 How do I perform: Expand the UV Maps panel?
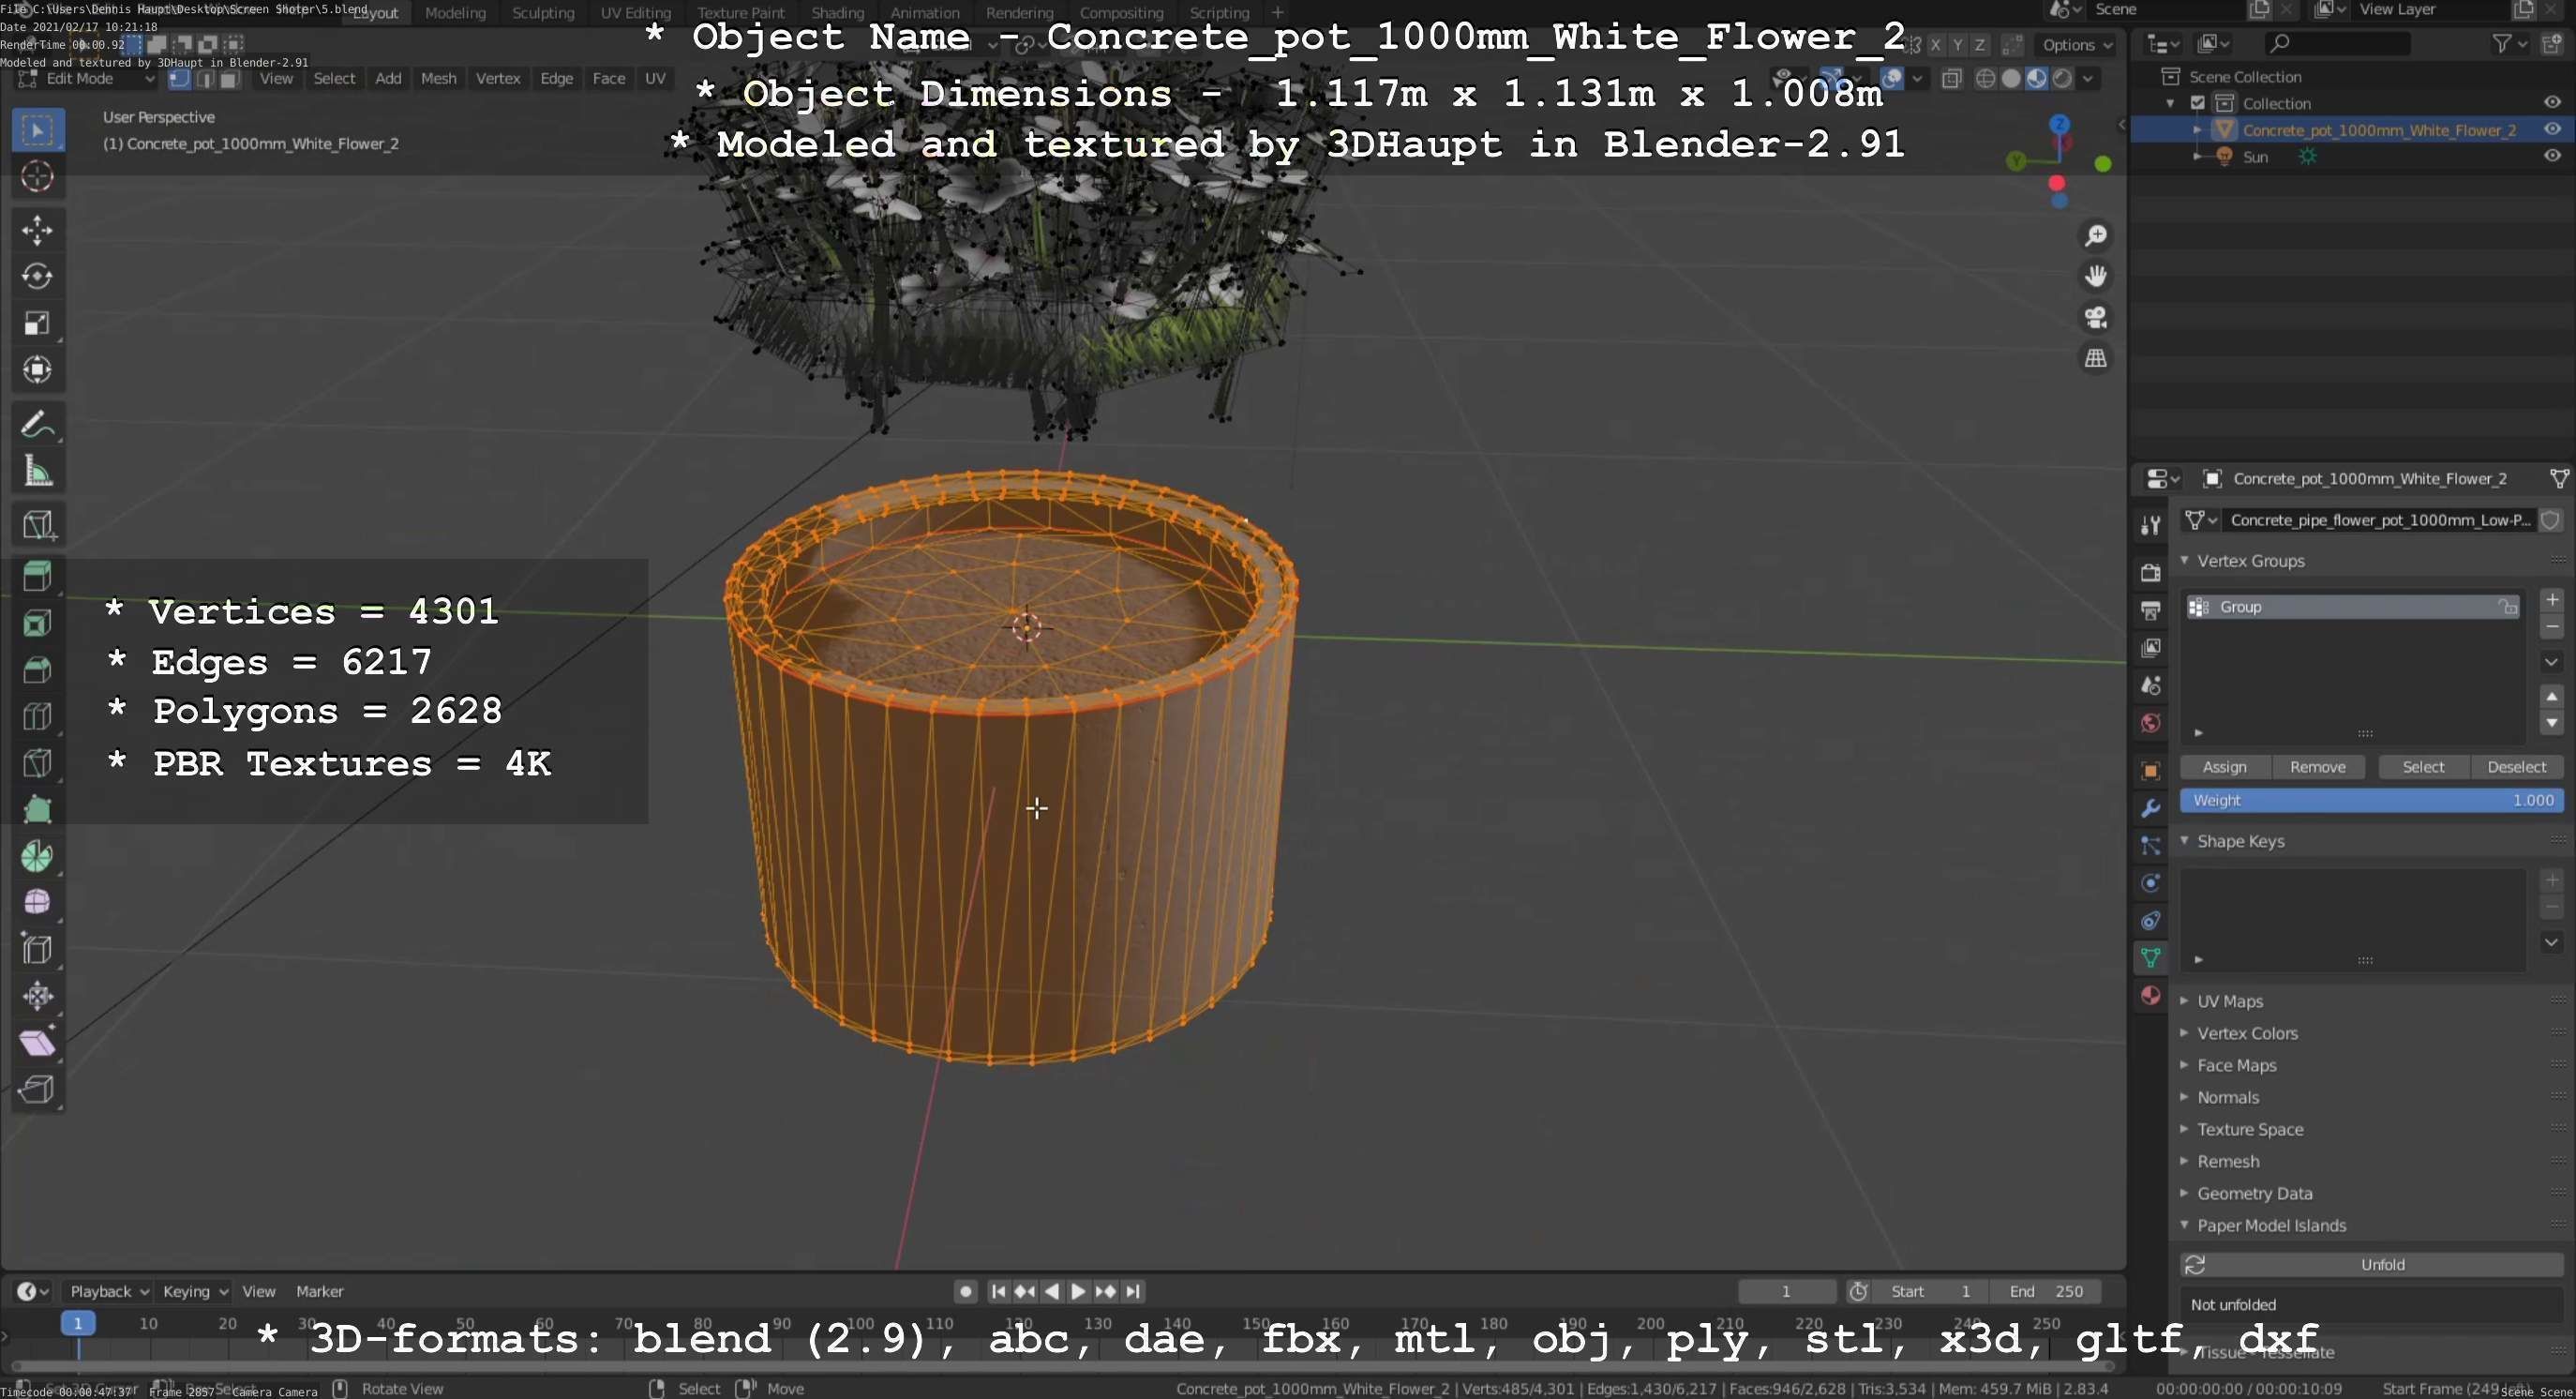2184,1001
